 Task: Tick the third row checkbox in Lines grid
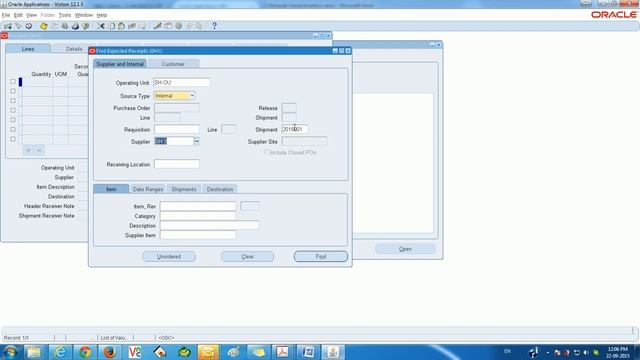pos(13,101)
